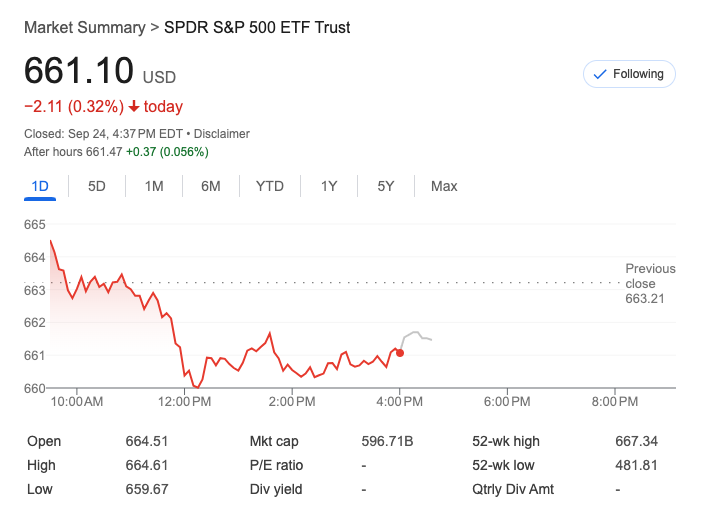704x514 pixels.
Task: Switch to the 5D chart tab
Action: click(x=97, y=186)
